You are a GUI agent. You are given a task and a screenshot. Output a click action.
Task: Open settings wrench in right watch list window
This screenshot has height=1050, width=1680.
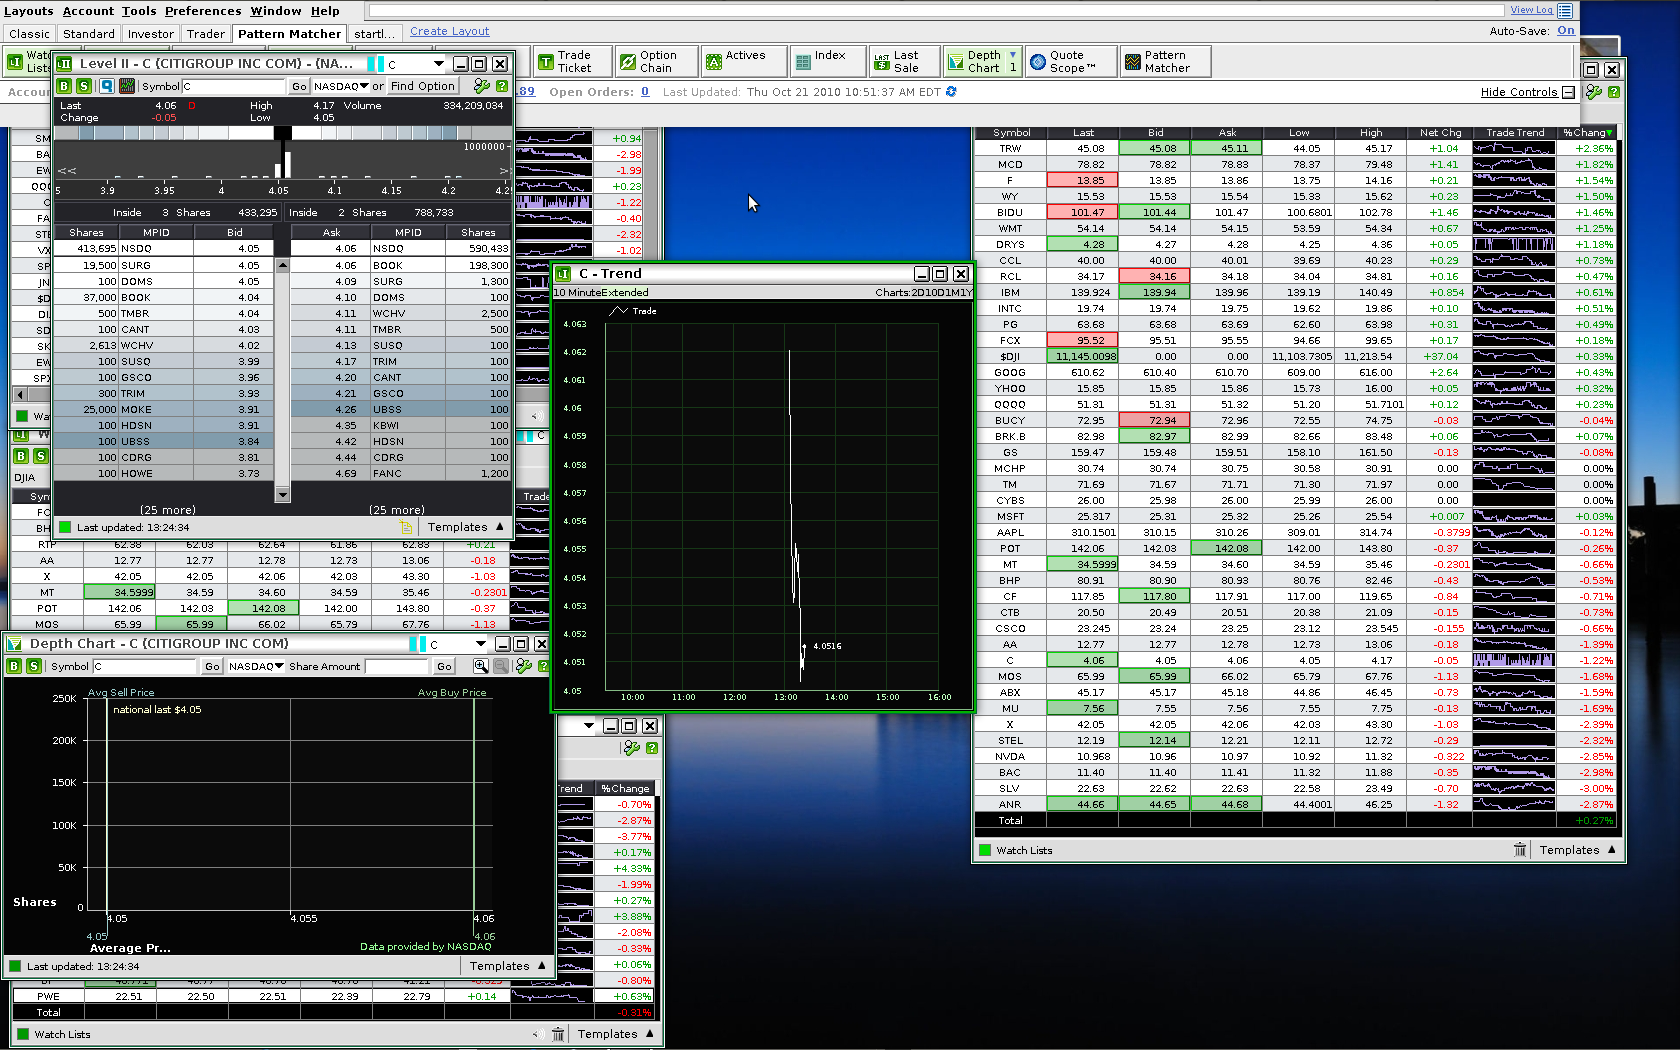click(1594, 92)
